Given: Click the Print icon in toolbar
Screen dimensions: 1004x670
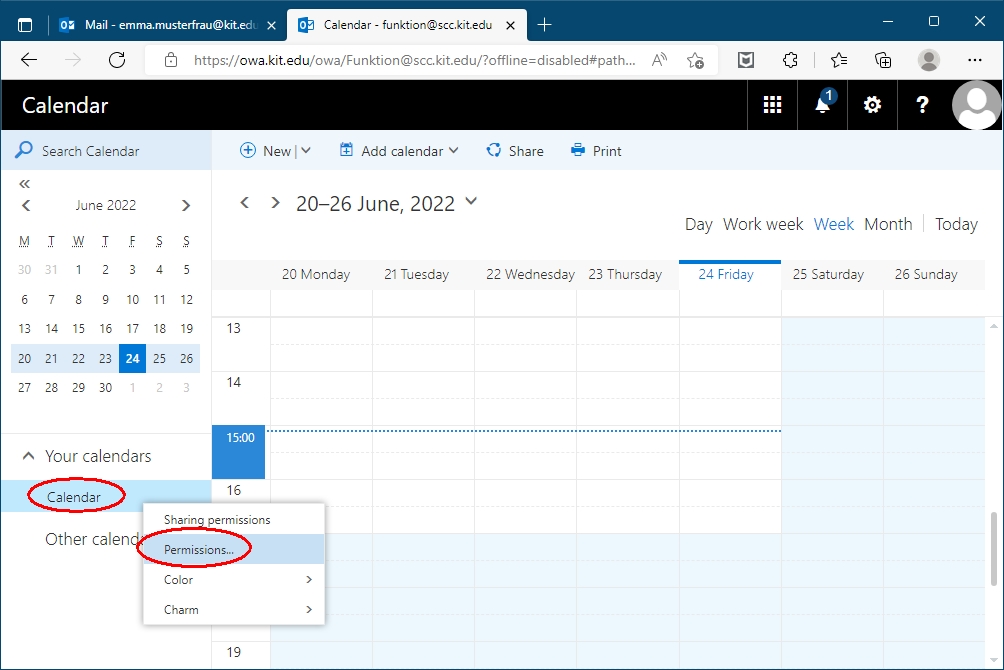Looking at the screenshot, I should [x=578, y=151].
